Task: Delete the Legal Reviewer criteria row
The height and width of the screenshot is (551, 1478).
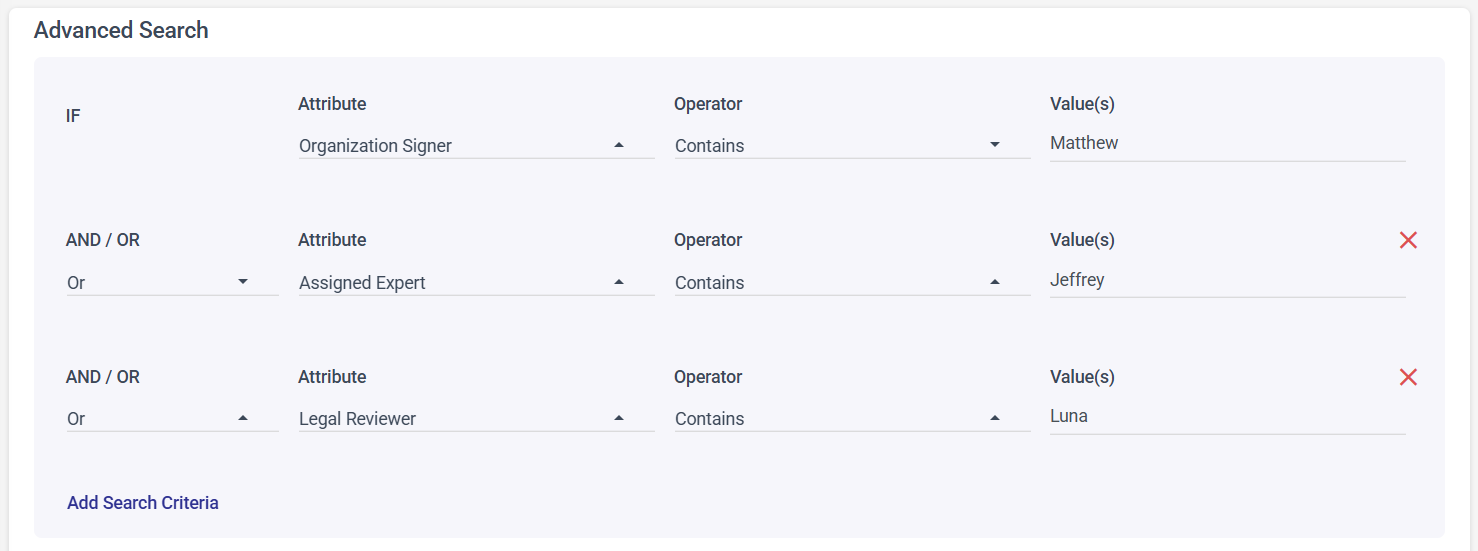Action: coord(1408,377)
